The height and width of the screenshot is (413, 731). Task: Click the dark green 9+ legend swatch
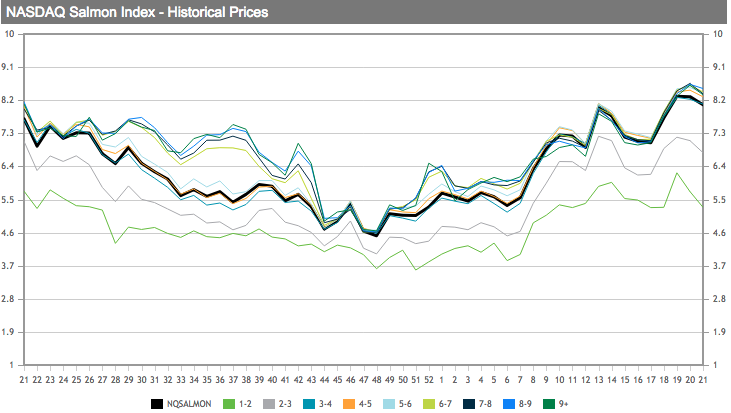549,404
